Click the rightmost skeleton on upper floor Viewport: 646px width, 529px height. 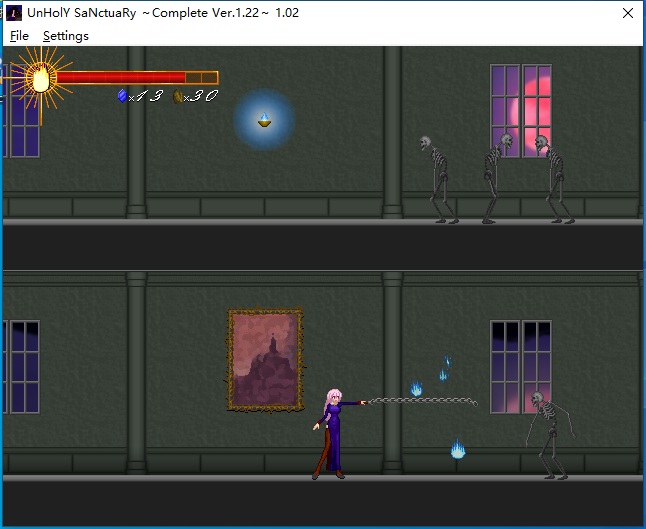point(553,178)
